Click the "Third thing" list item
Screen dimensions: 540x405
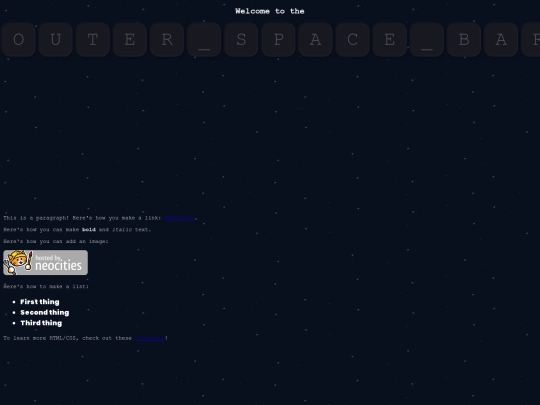pyautogui.click(x=41, y=323)
